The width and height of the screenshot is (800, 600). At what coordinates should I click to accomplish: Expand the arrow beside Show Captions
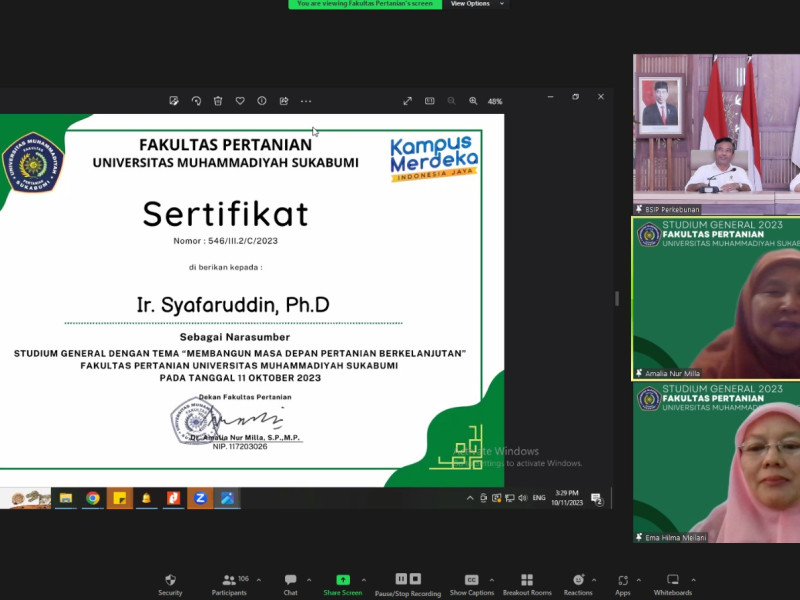[491, 580]
